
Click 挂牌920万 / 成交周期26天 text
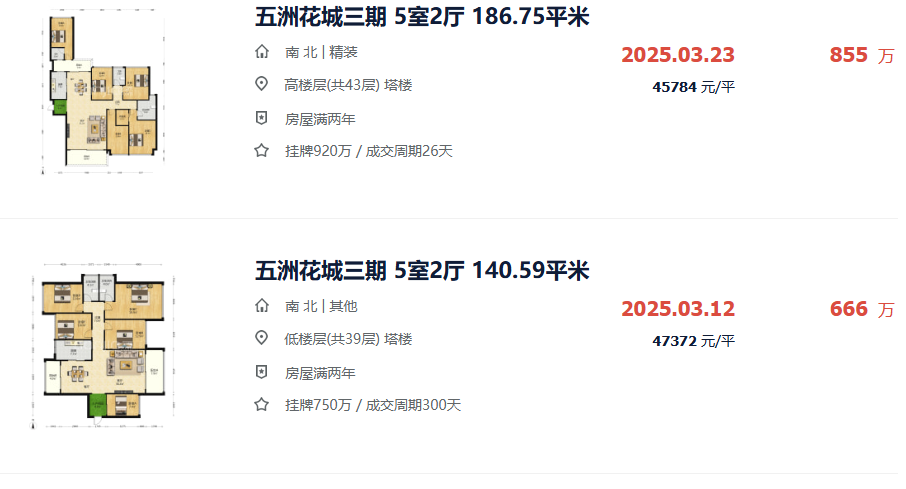coord(369,151)
